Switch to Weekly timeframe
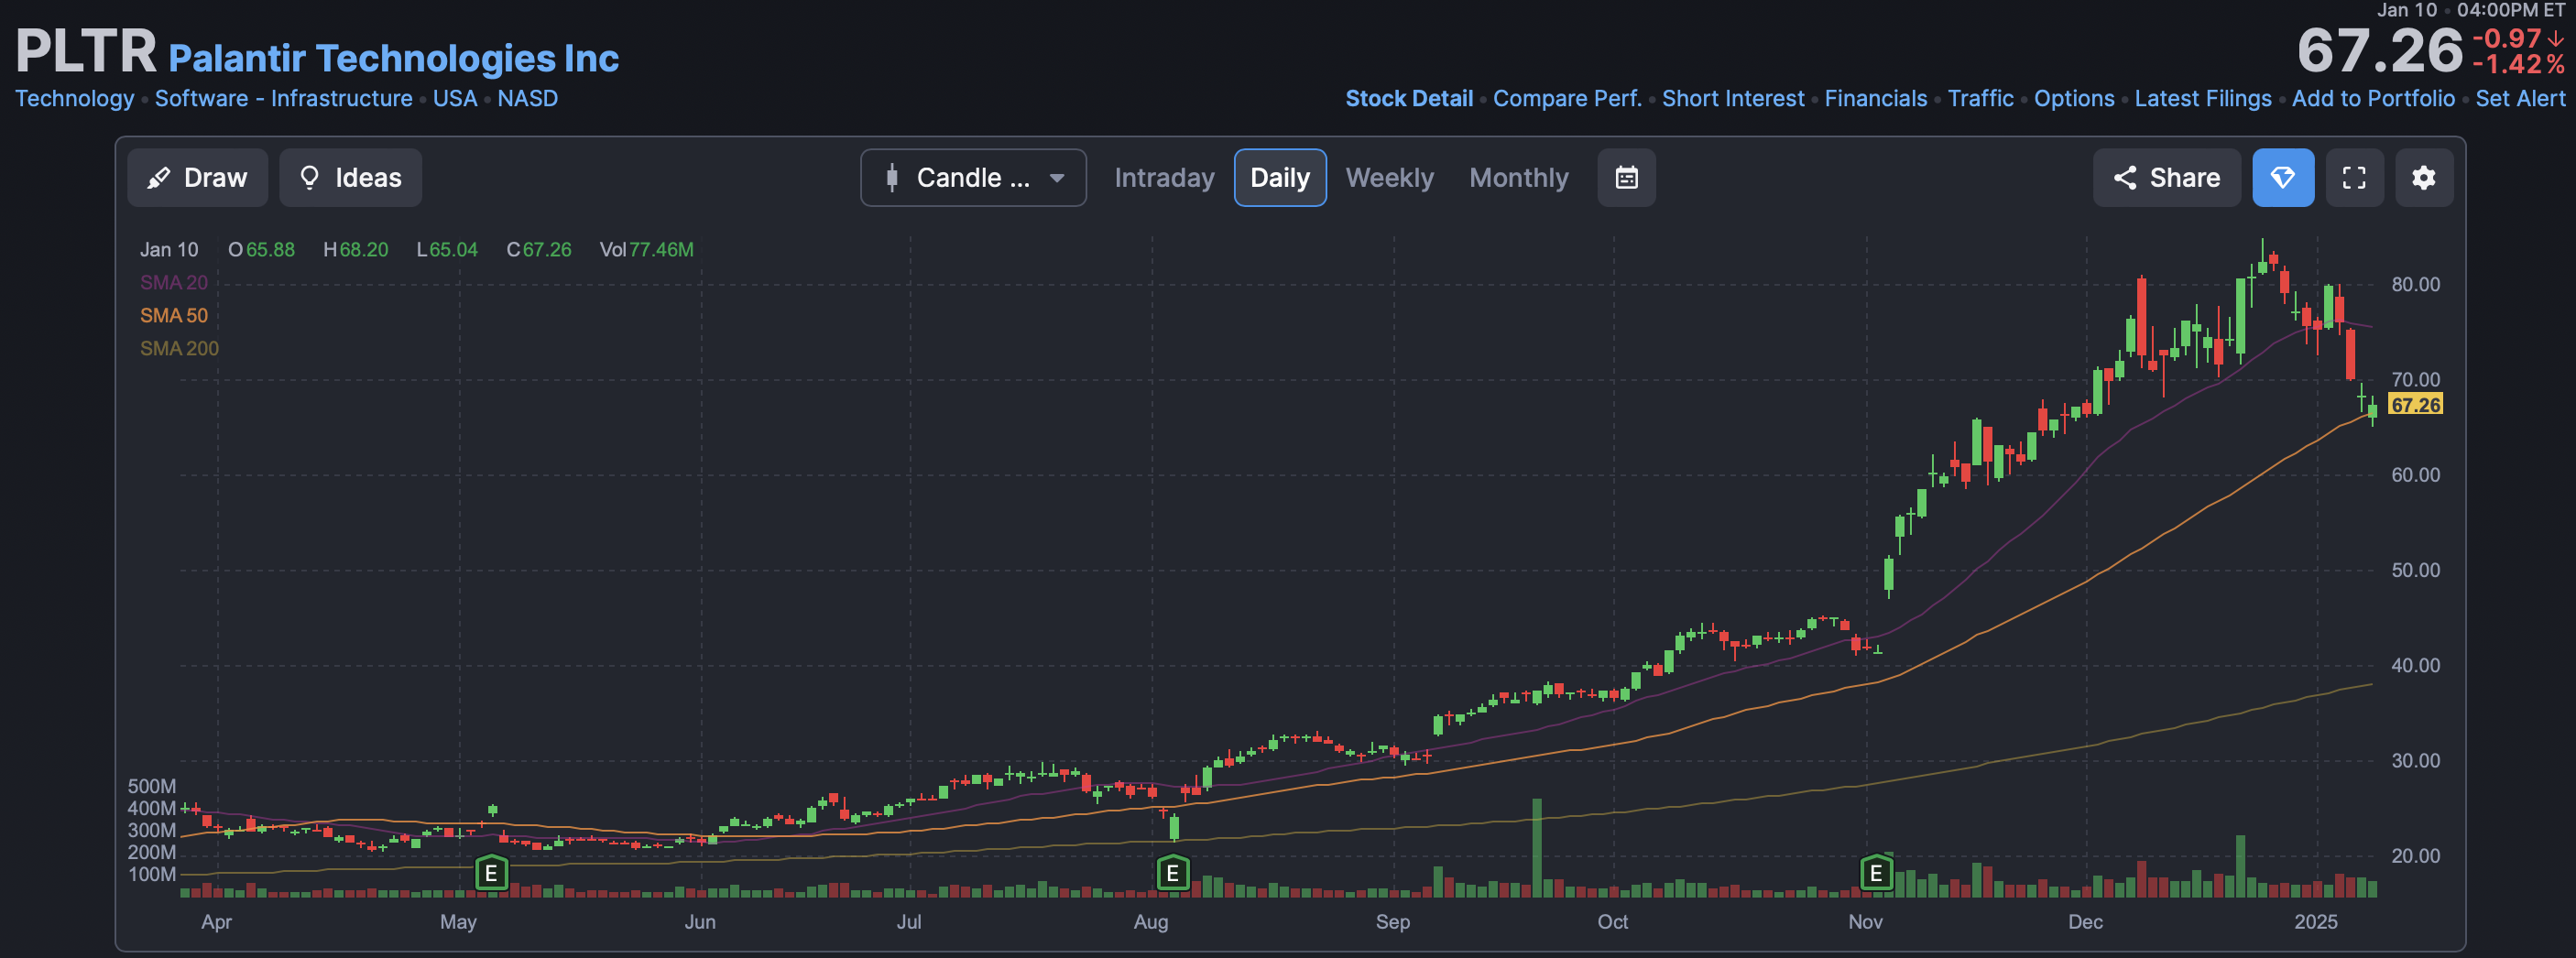 [1389, 178]
